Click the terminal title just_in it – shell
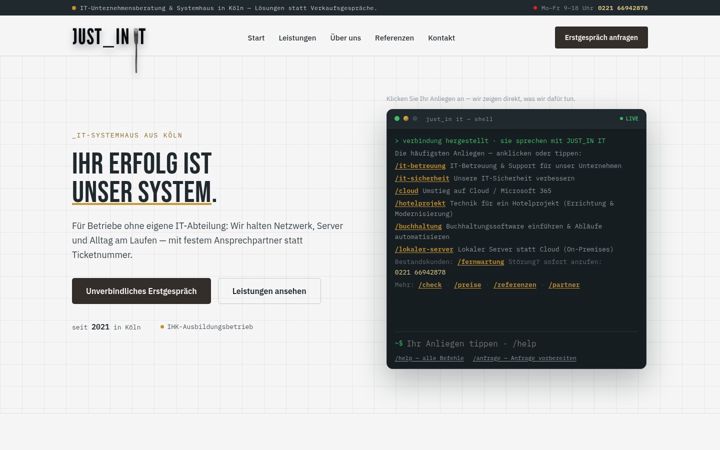 [459, 119]
